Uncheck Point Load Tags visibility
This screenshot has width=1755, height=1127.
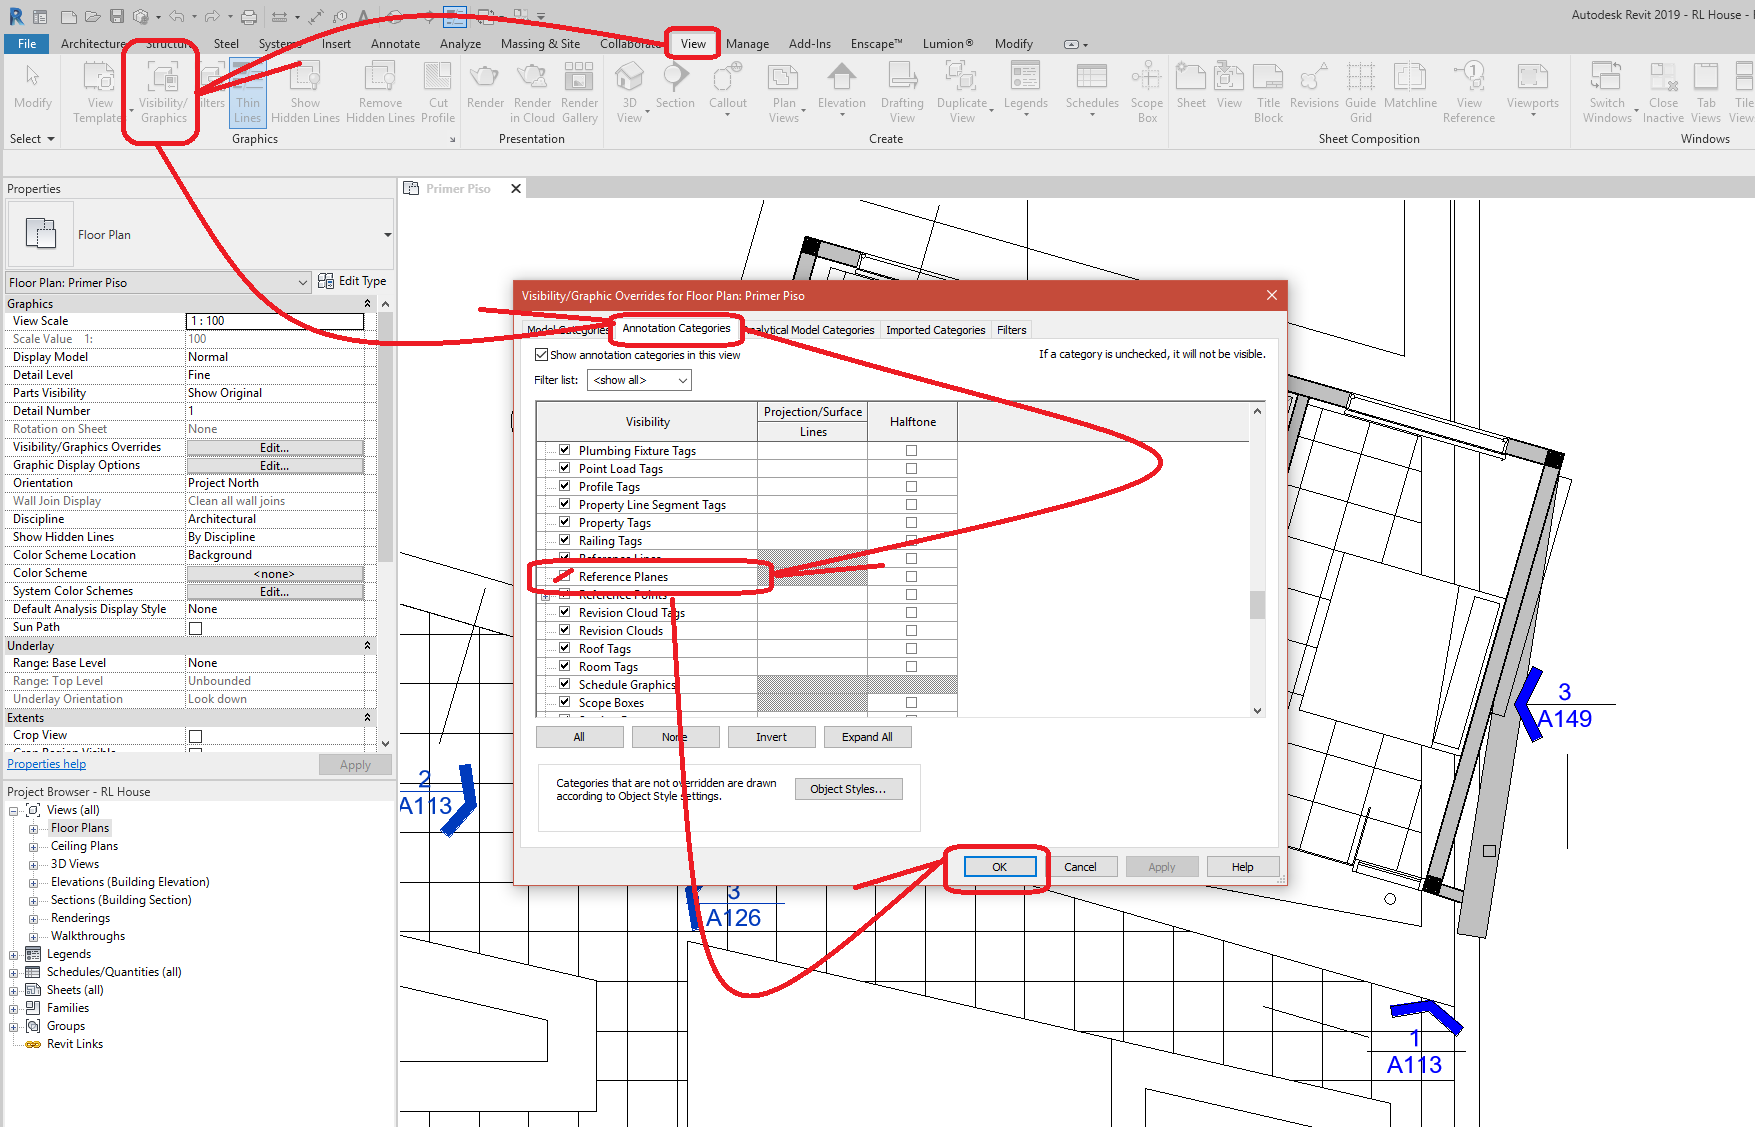(564, 468)
